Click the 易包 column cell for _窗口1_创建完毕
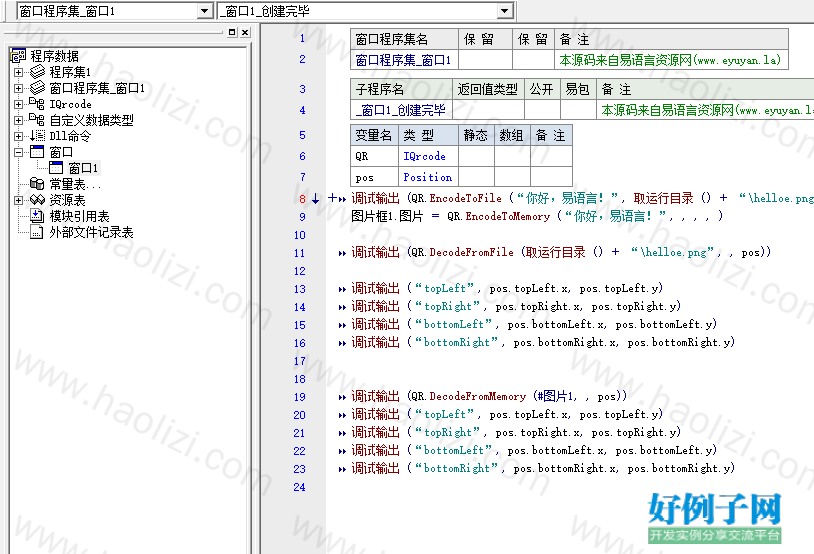This screenshot has height=554, width=814. (x=578, y=110)
